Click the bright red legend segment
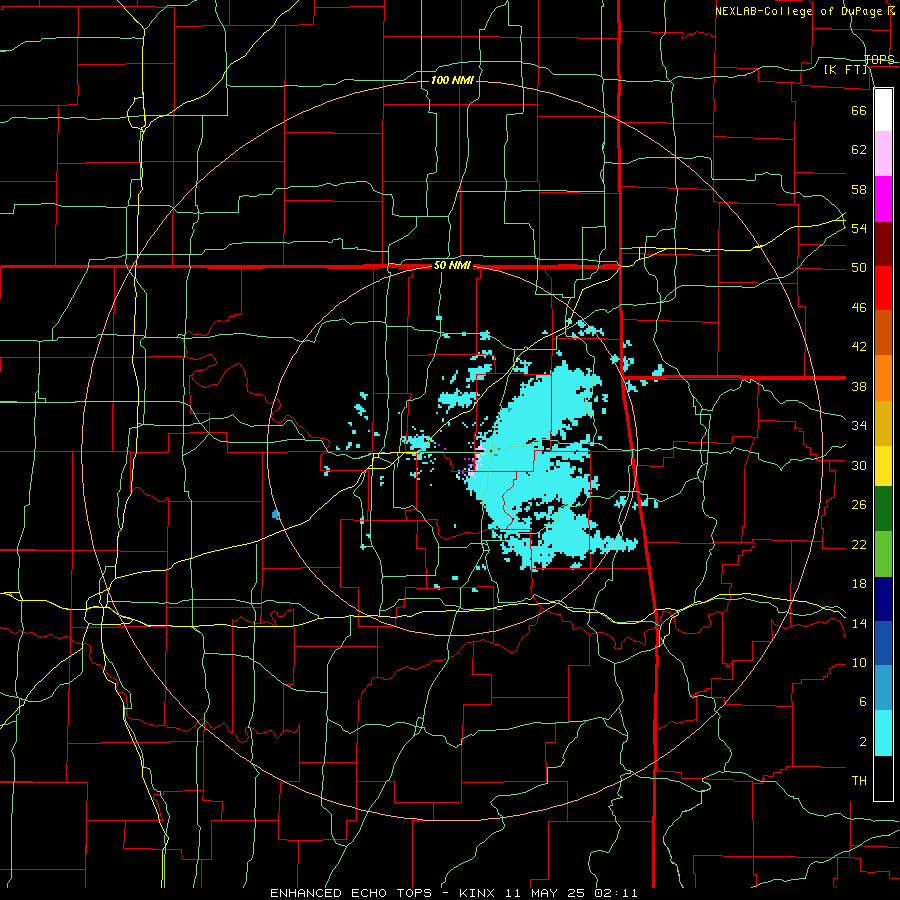 pyautogui.click(x=883, y=288)
